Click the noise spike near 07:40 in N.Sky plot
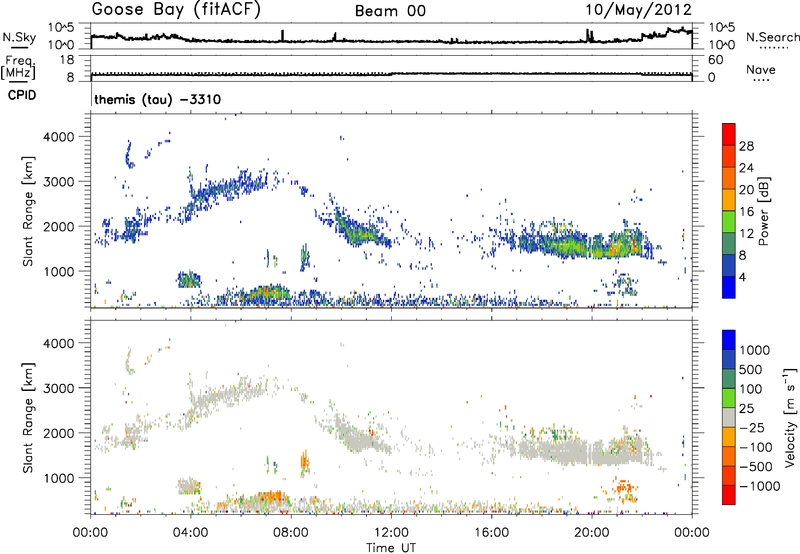This screenshot has height=554, width=800. [282, 35]
